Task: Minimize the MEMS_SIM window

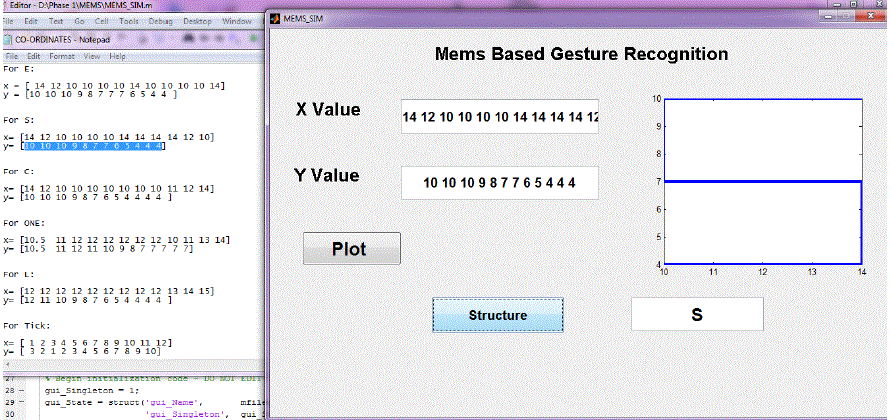Action: [x=824, y=16]
